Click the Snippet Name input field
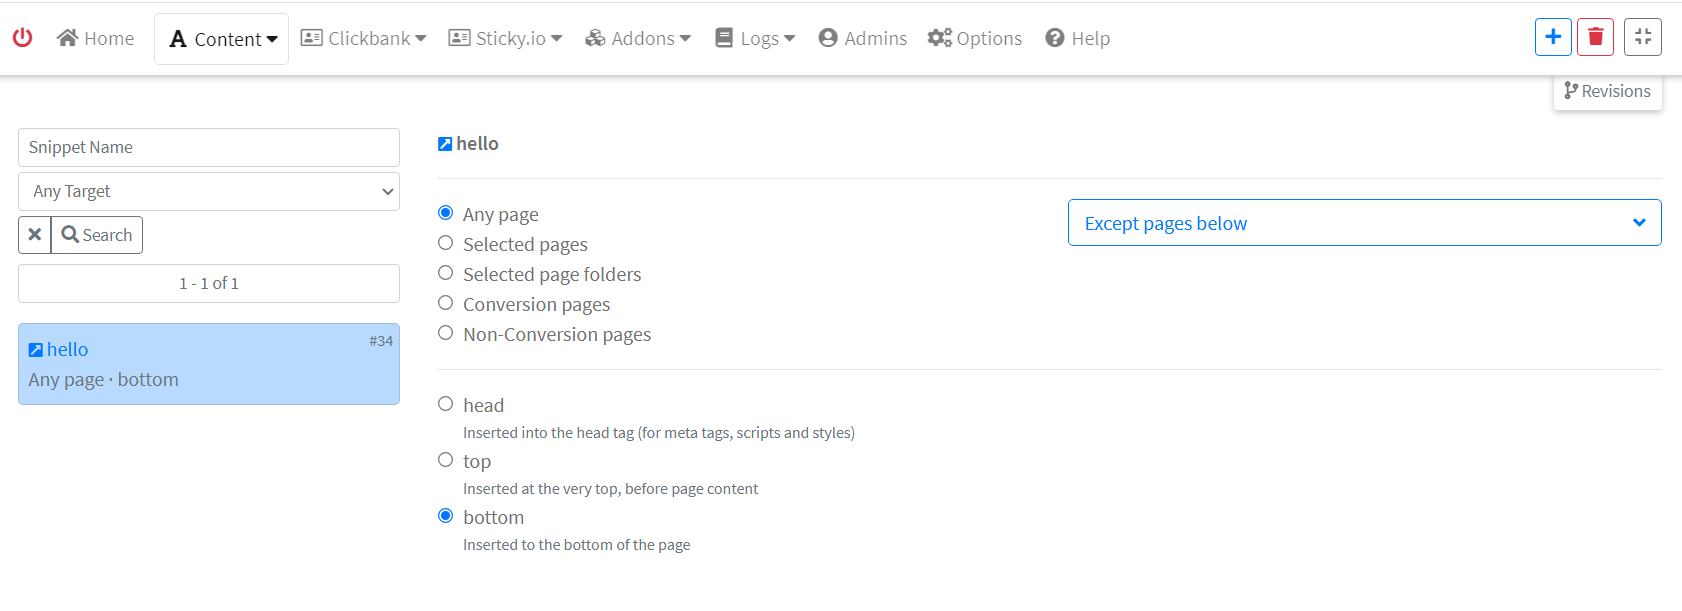Screen dimensions: 1682x611 click(x=209, y=147)
